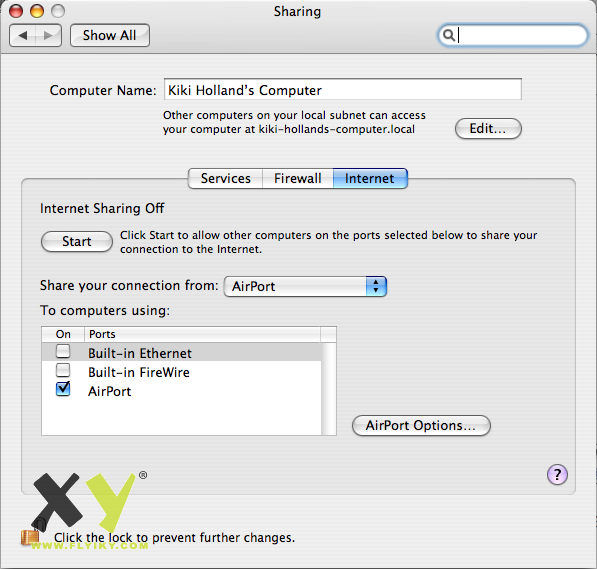Click the gray zoom window button
597x569 pixels.
coord(58,11)
